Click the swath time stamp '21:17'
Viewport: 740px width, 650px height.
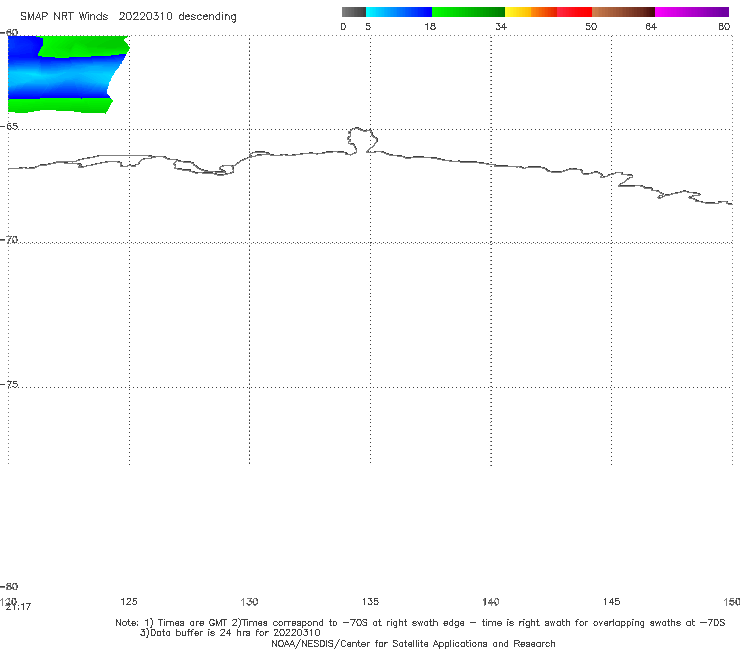tap(19, 607)
